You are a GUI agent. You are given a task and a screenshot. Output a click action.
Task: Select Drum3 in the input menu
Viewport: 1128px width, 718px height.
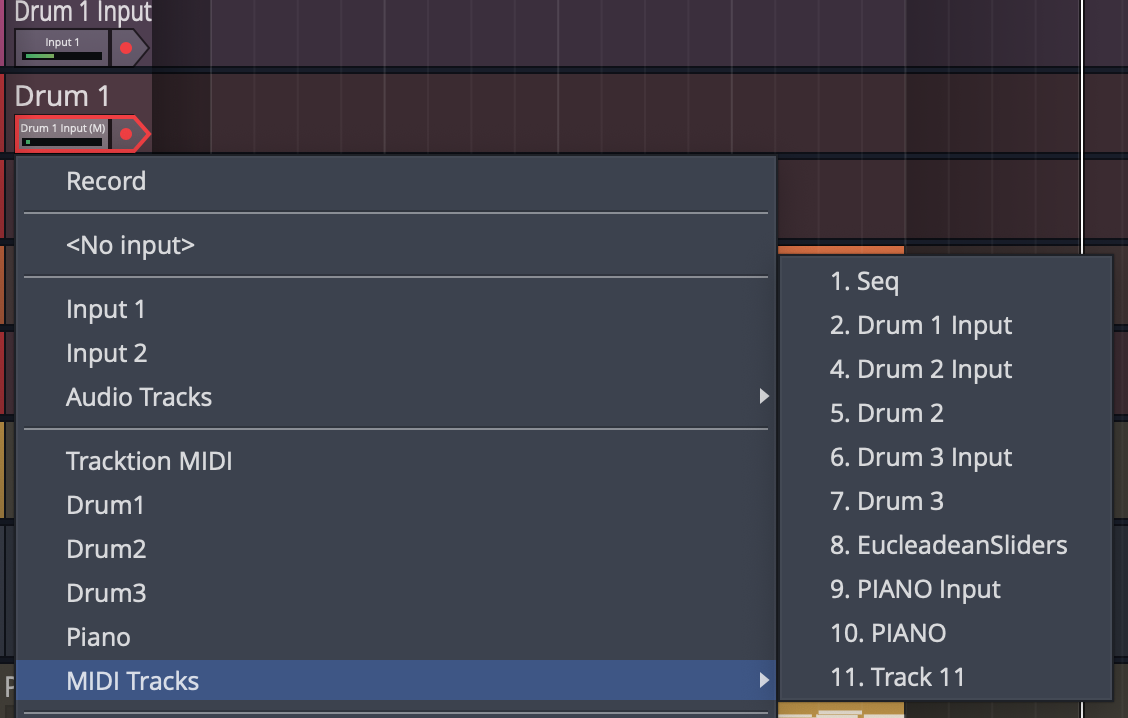(106, 593)
